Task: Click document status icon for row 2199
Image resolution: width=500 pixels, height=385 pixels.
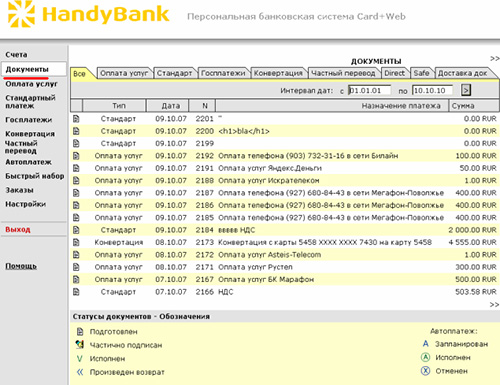Action: point(76,143)
